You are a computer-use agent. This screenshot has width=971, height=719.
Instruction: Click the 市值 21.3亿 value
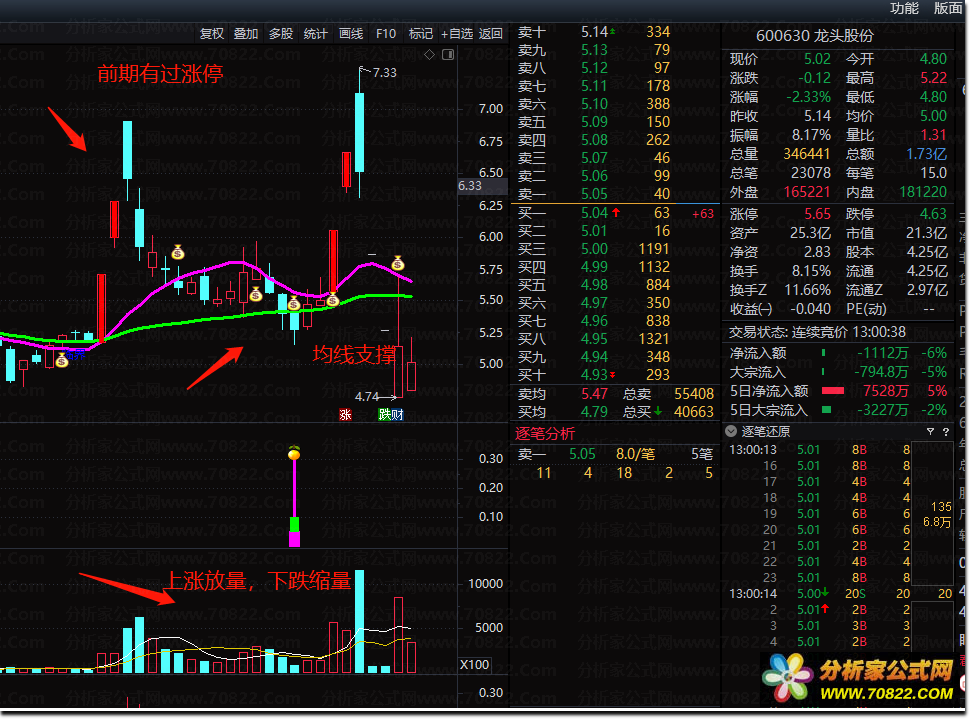(926, 233)
